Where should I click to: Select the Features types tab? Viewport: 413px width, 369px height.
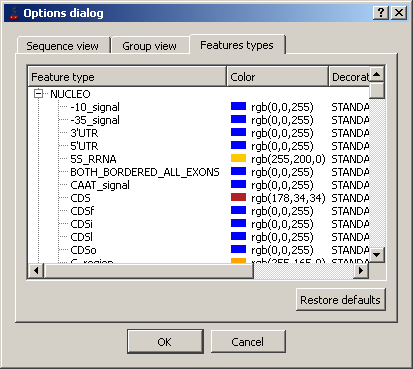pyautogui.click(x=237, y=44)
